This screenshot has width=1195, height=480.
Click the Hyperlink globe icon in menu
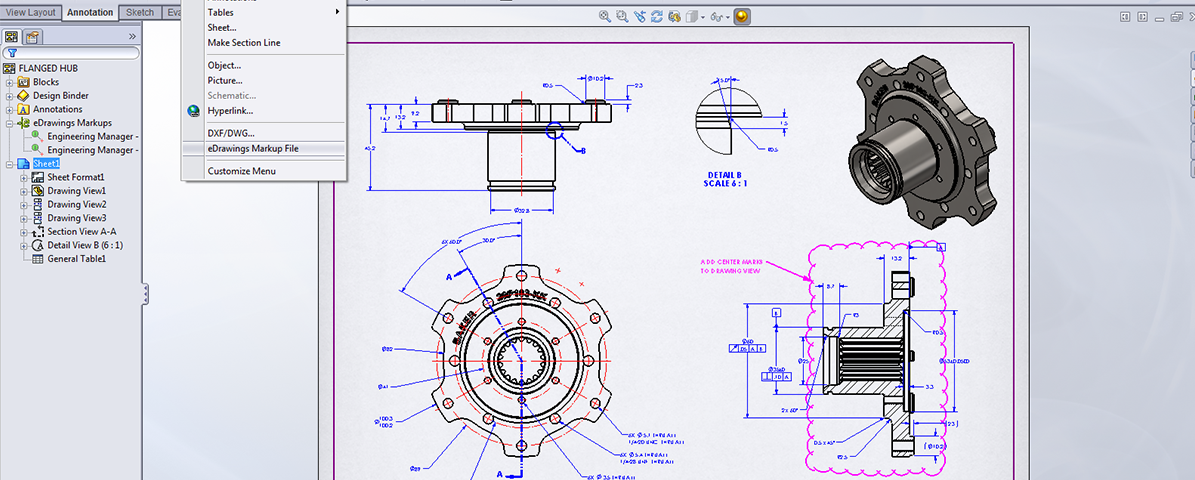coord(194,111)
